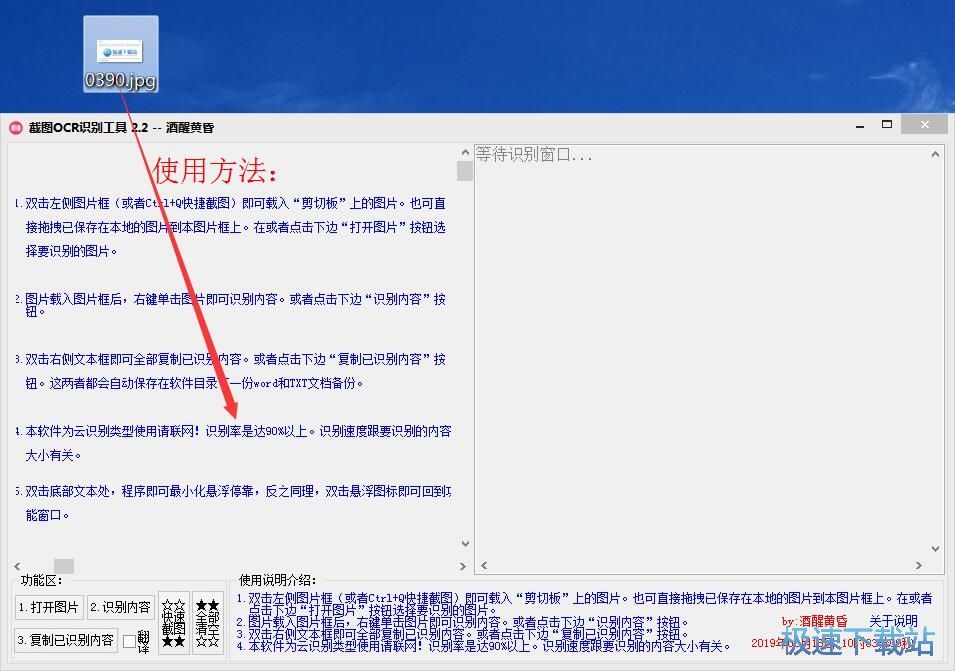Click inside the 等待识别窗口 result text box
The image size is (955, 671).
point(700,350)
